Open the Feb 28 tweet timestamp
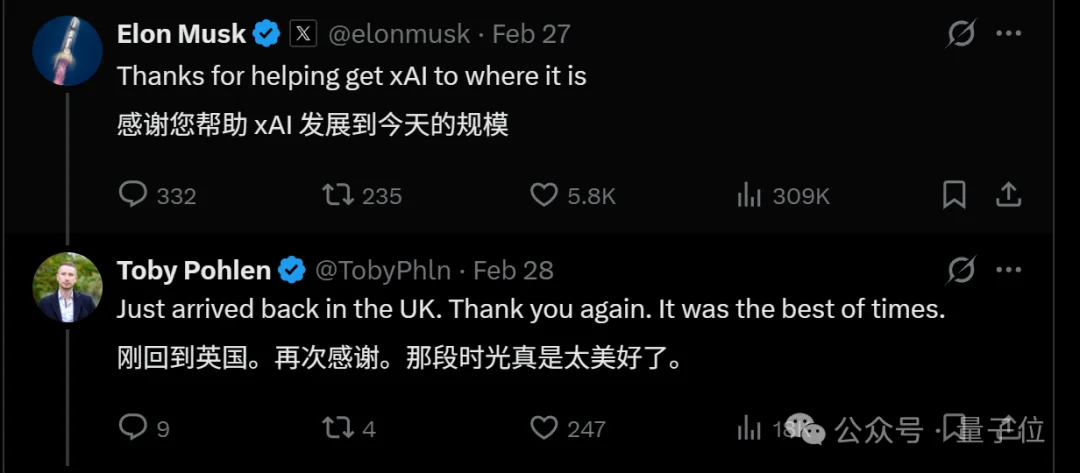The height and width of the screenshot is (473, 1080). (x=513, y=270)
